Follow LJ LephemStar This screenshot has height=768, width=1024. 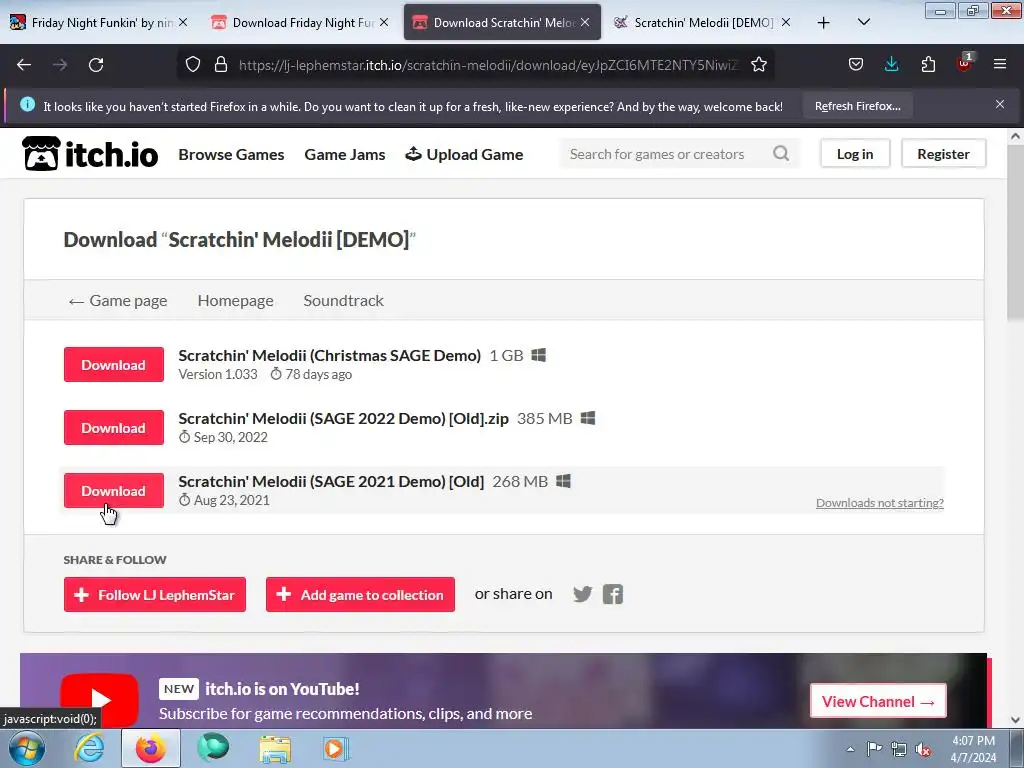coord(155,595)
